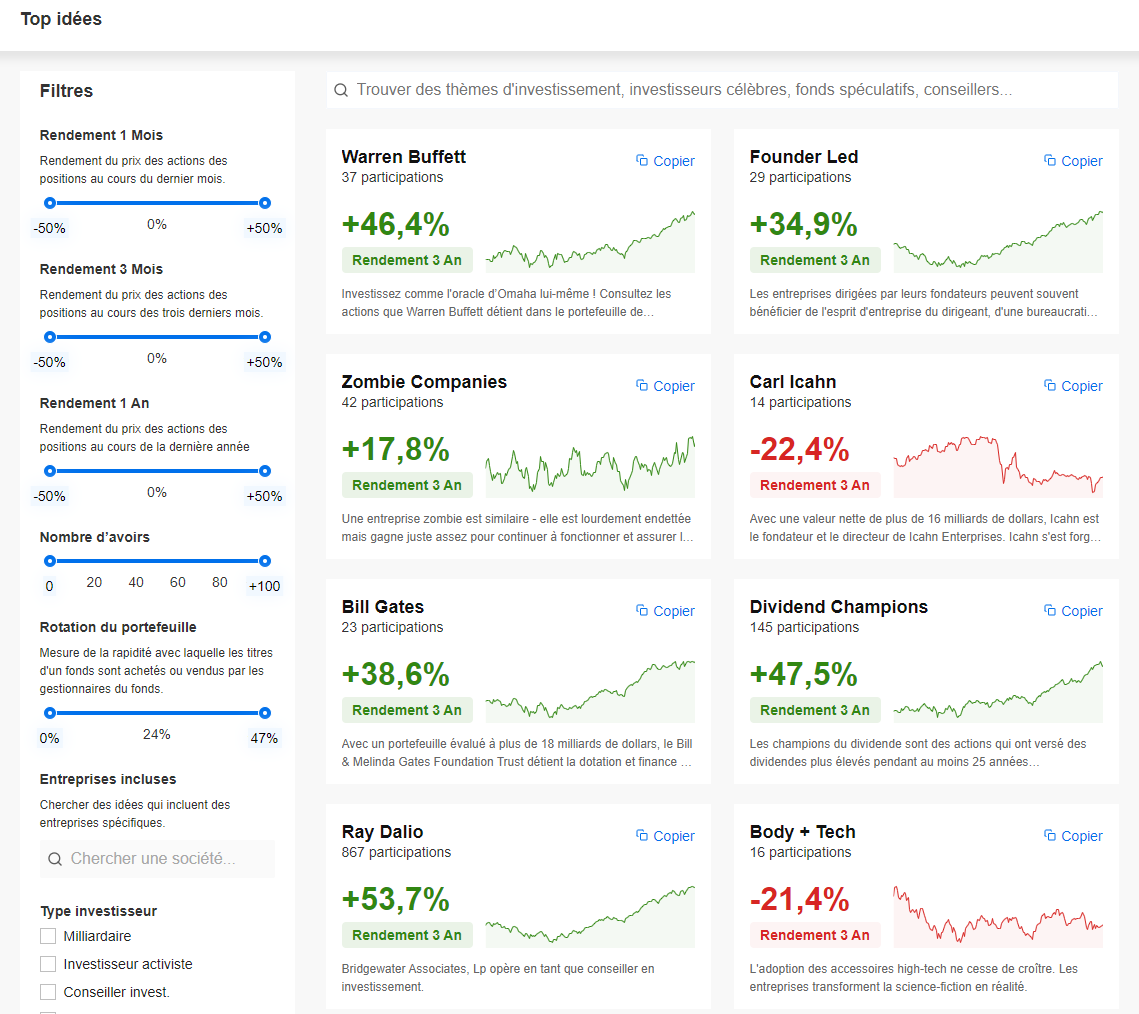Click the Entreprises incluses heading

click(108, 779)
